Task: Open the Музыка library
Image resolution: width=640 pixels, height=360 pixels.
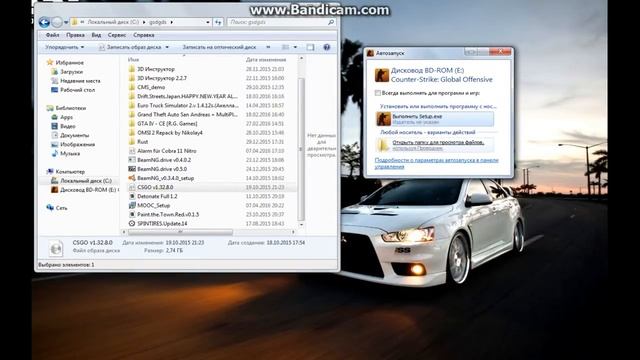Action: (x=70, y=153)
